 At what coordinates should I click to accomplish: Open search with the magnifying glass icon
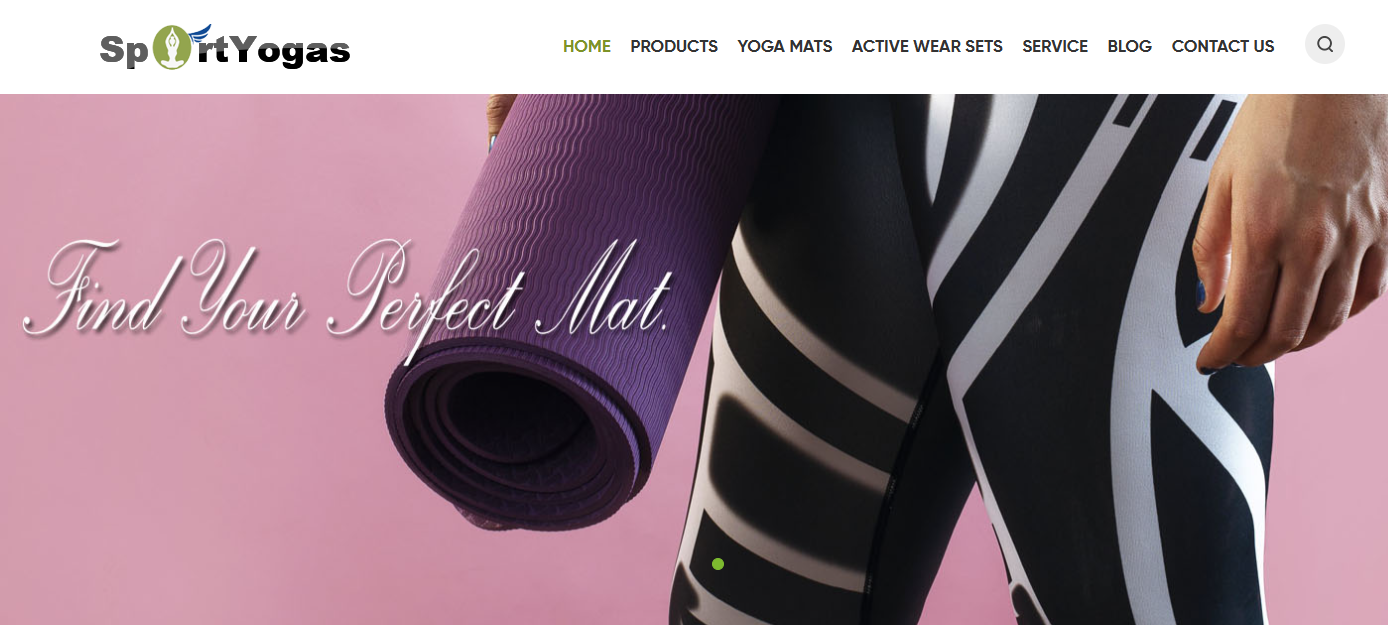tap(1324, 44)
